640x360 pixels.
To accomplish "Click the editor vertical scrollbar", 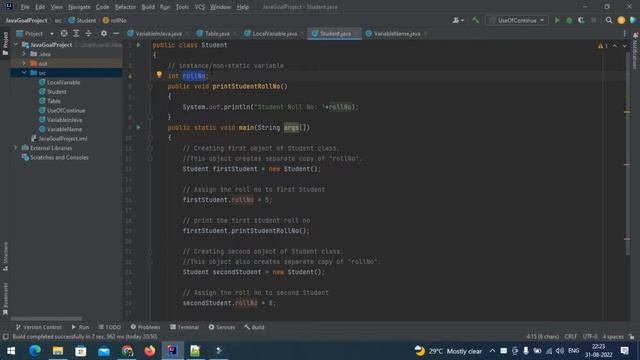I will pyautogui.click(x=627, y=153).
